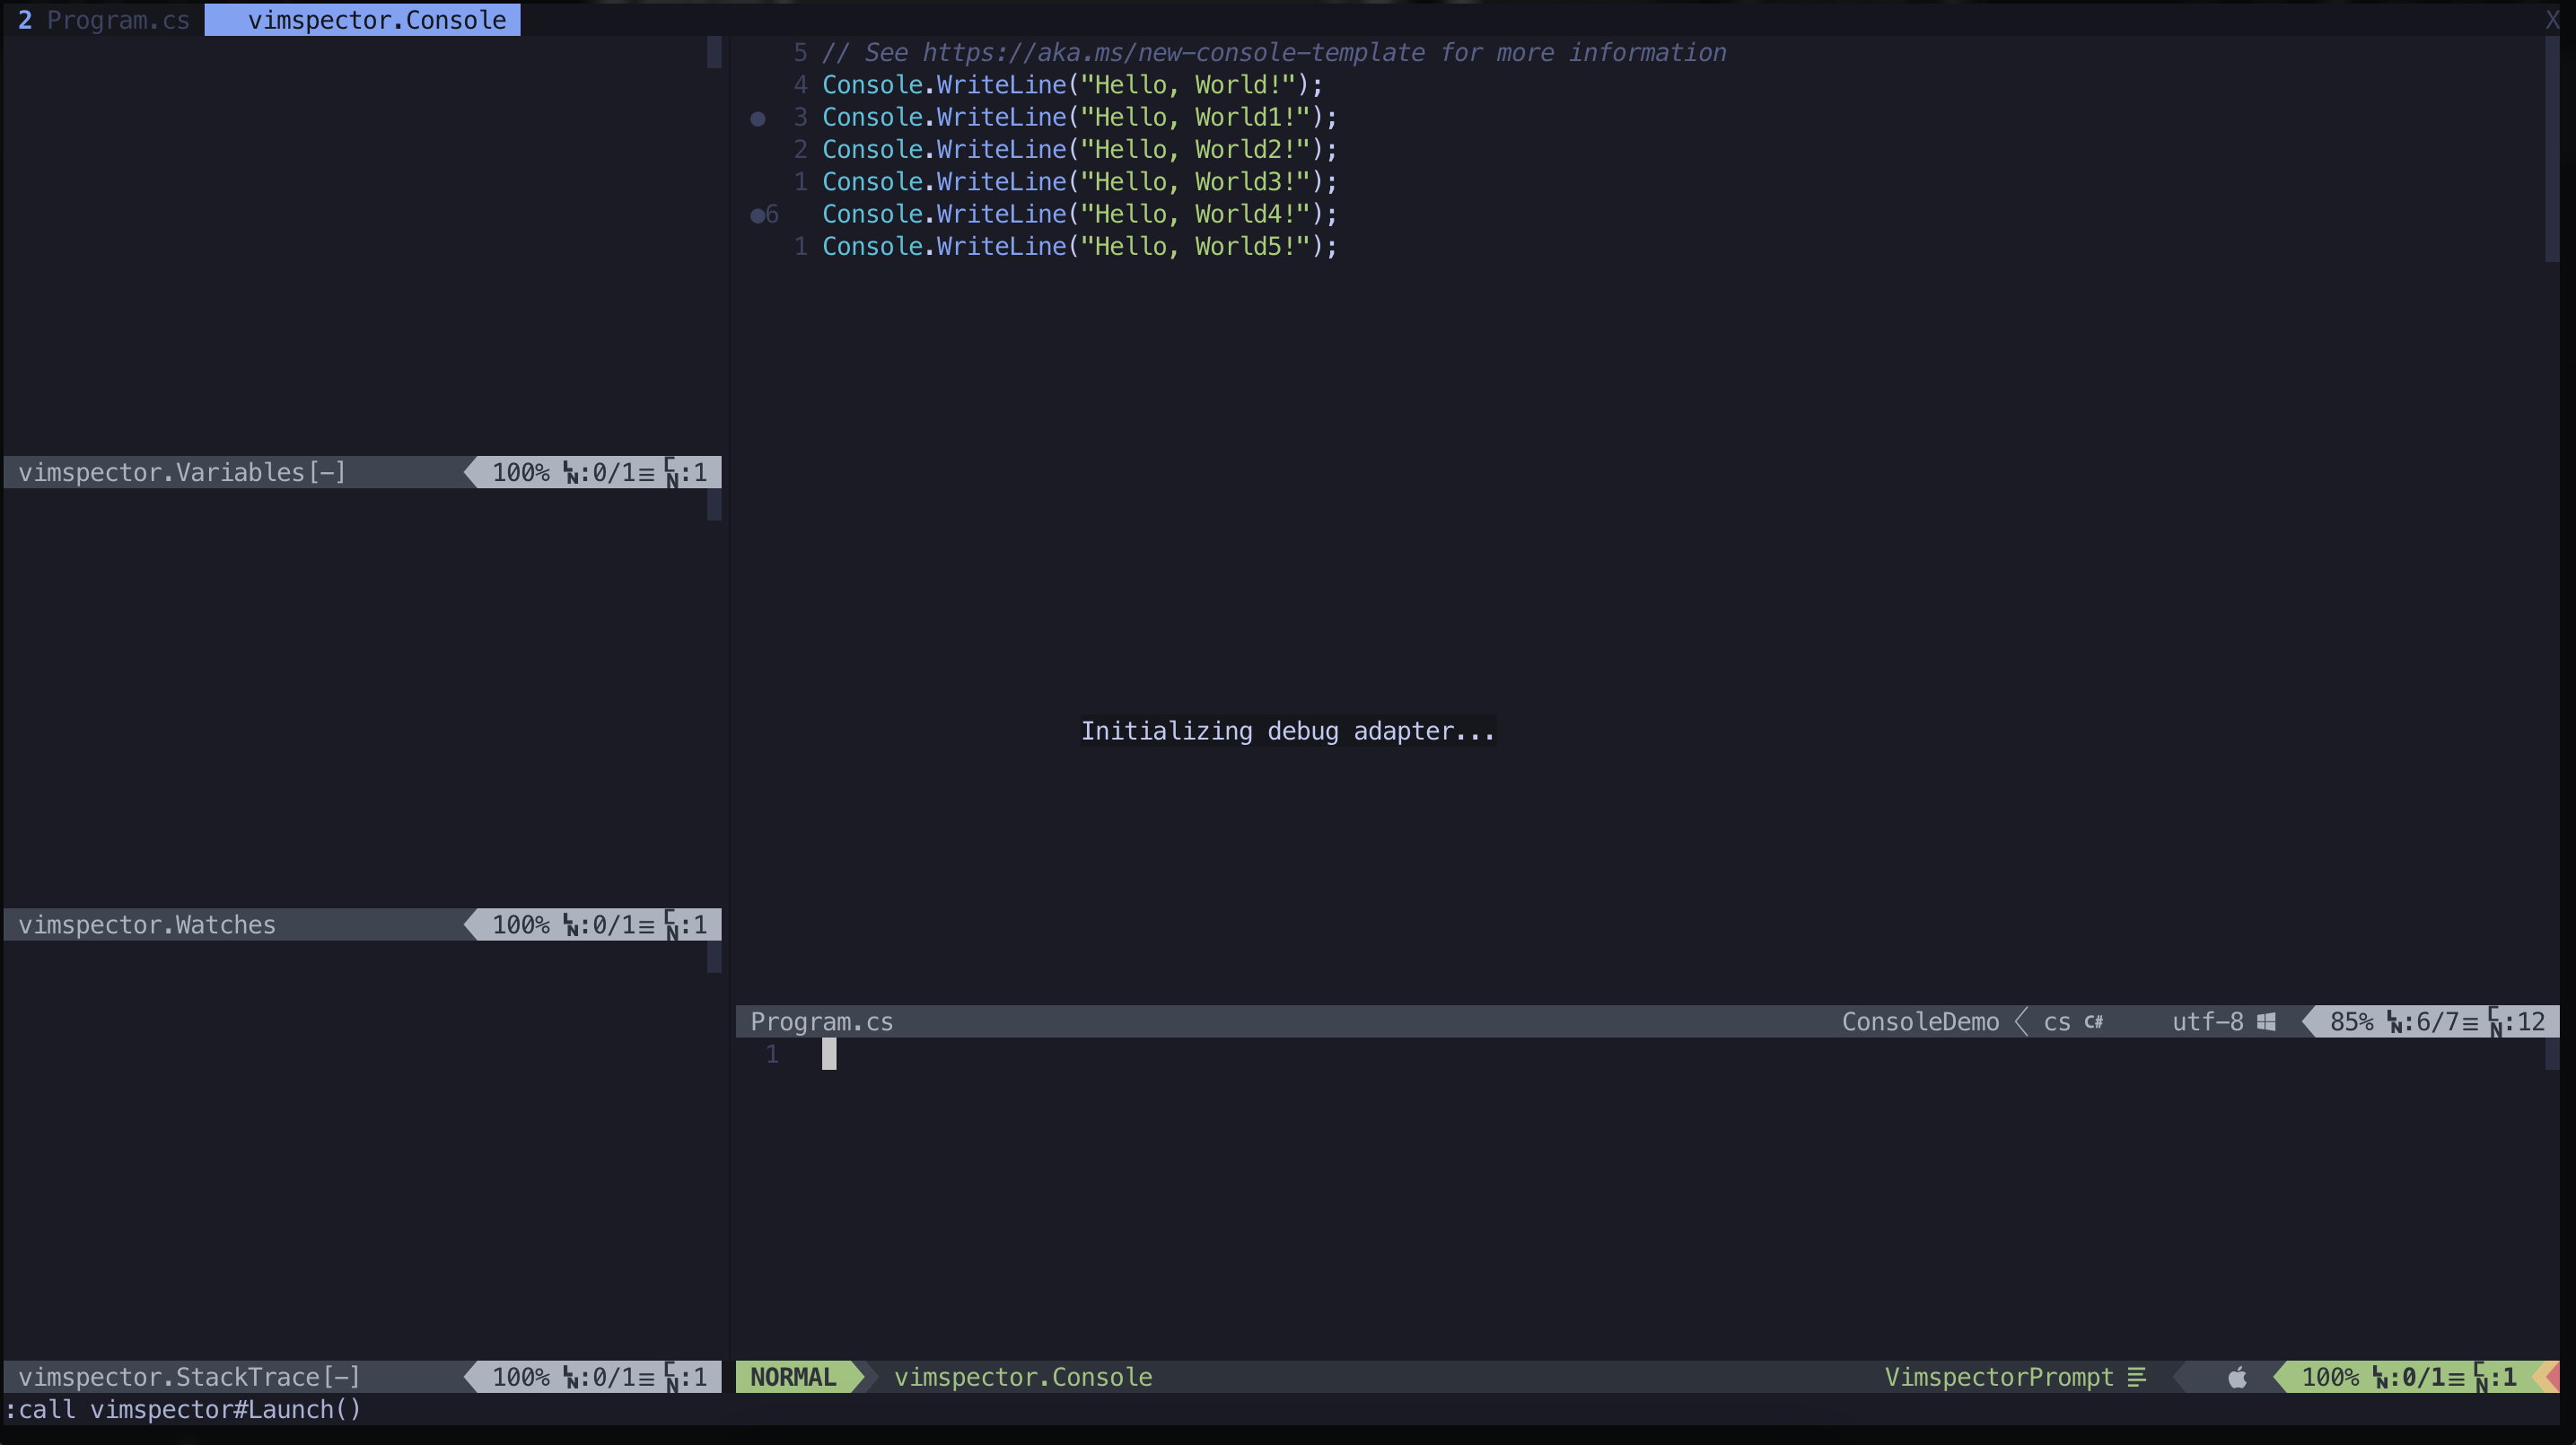Click the chevron separator after ConsoleDemo

2022,1022
